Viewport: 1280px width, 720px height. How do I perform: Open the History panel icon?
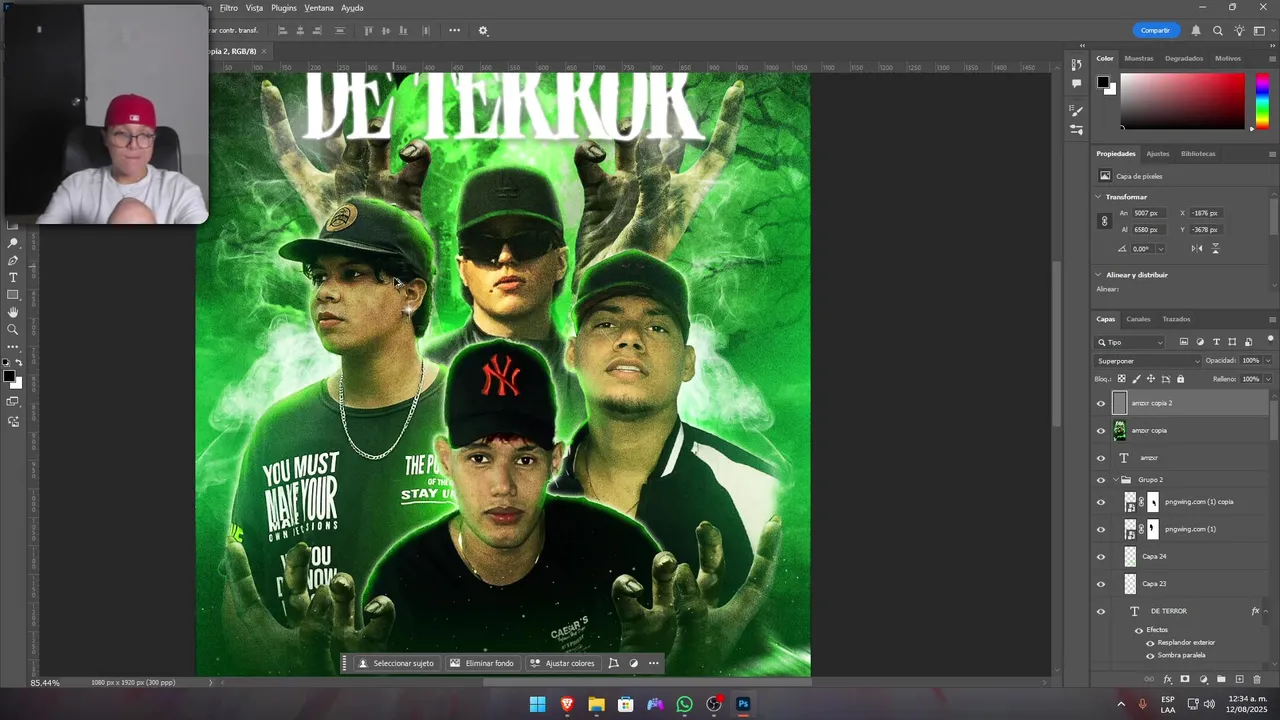click(x=1076, y=64)
